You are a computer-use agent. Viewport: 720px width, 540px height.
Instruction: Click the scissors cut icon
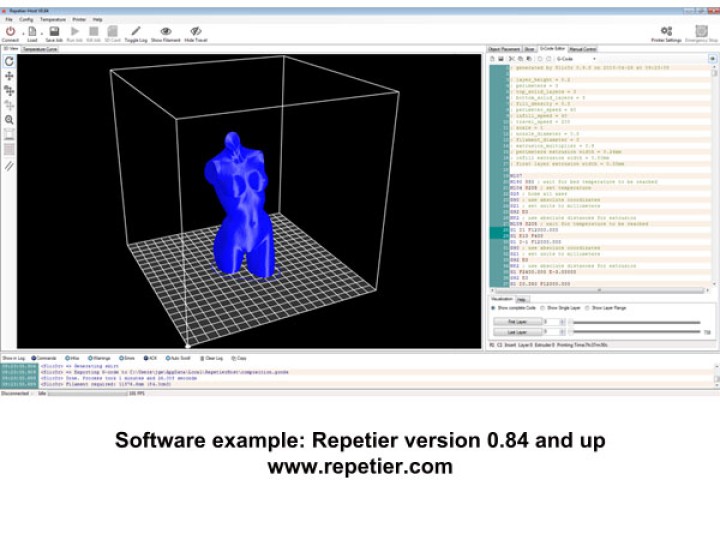pyautogui.click(x=512, y=59)
